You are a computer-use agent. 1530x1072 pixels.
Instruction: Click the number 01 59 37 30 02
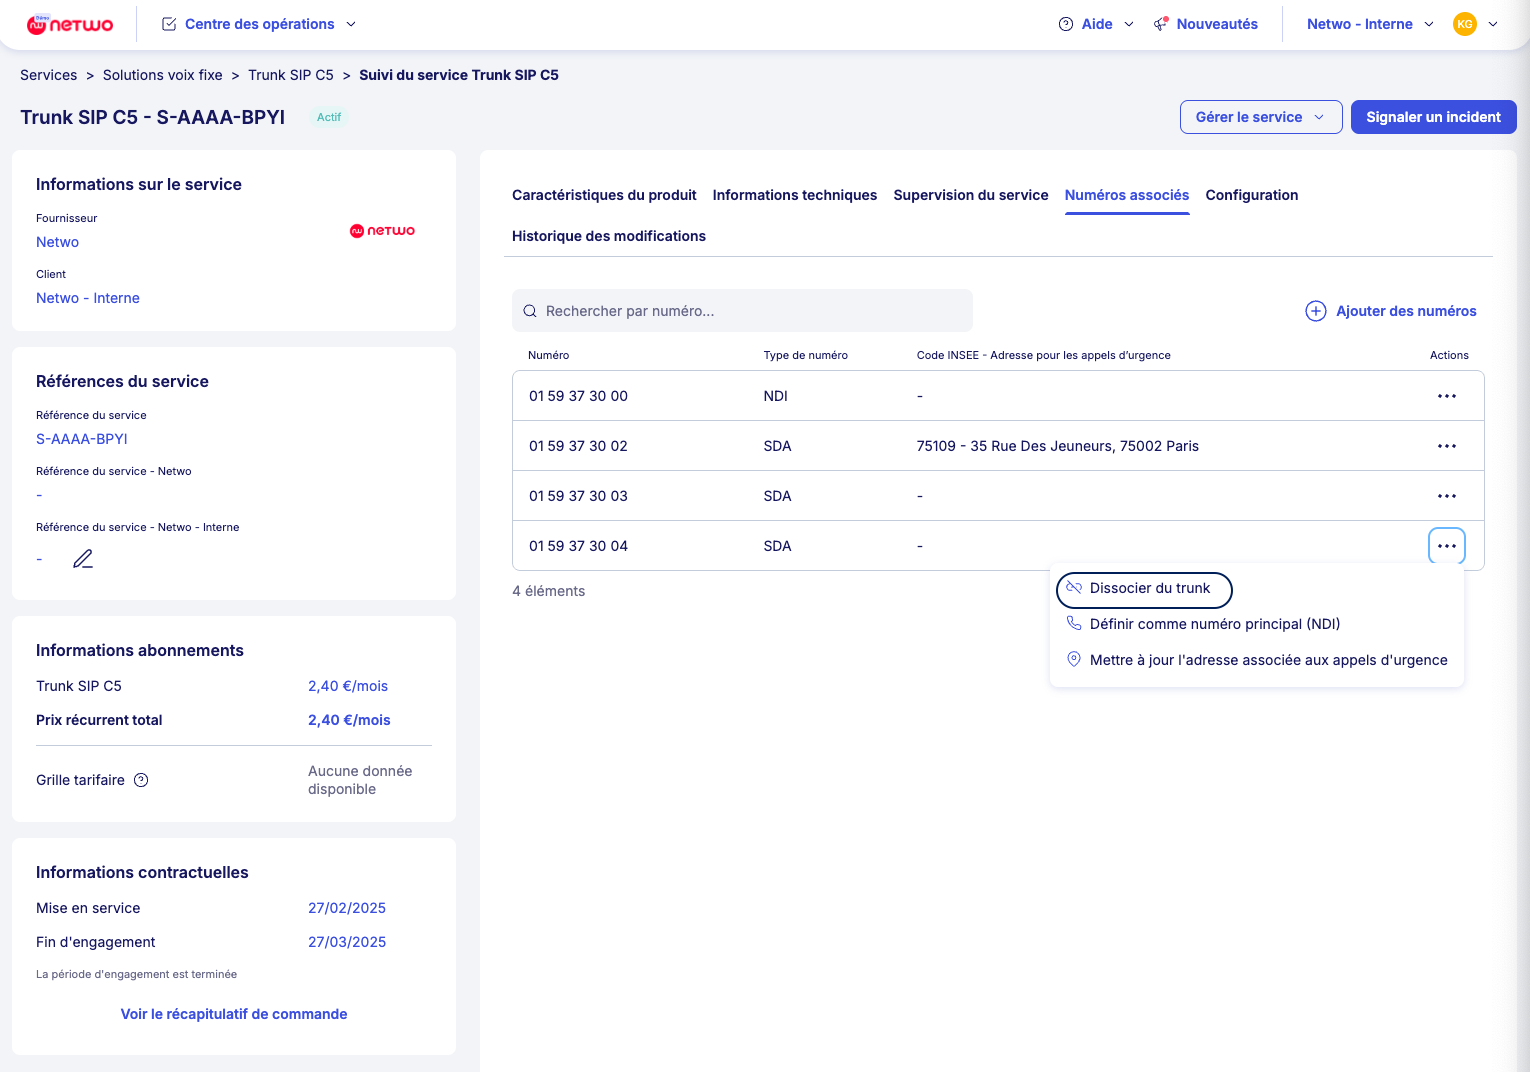578,446
